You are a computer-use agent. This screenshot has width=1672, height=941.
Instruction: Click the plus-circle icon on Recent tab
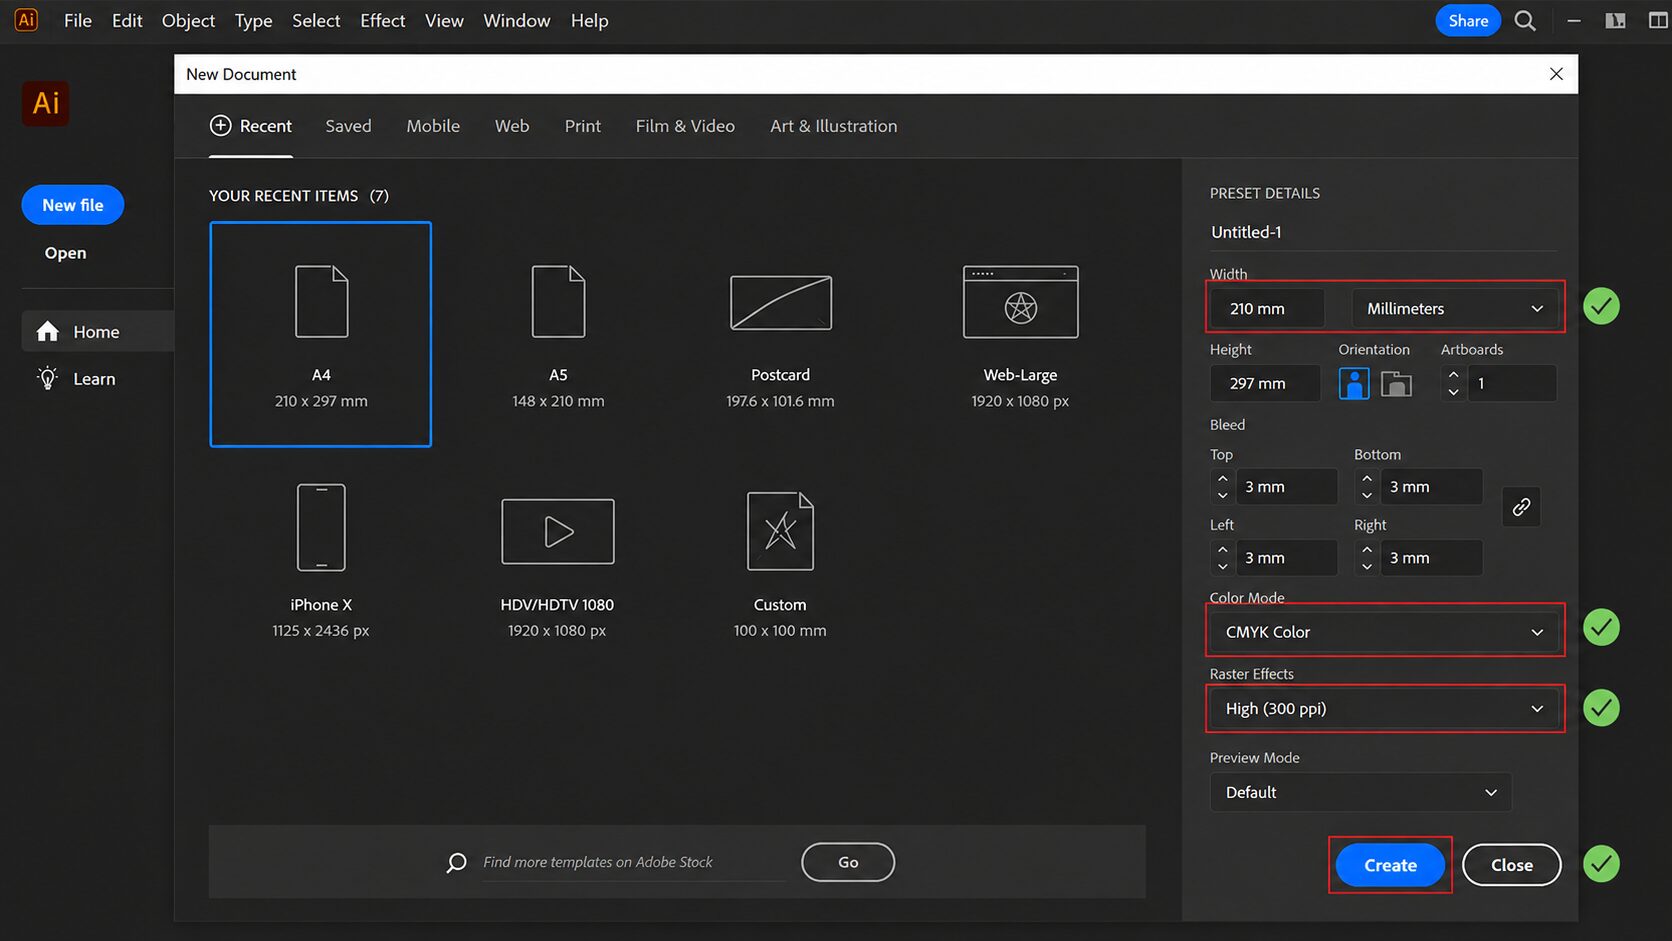point(220,125)
